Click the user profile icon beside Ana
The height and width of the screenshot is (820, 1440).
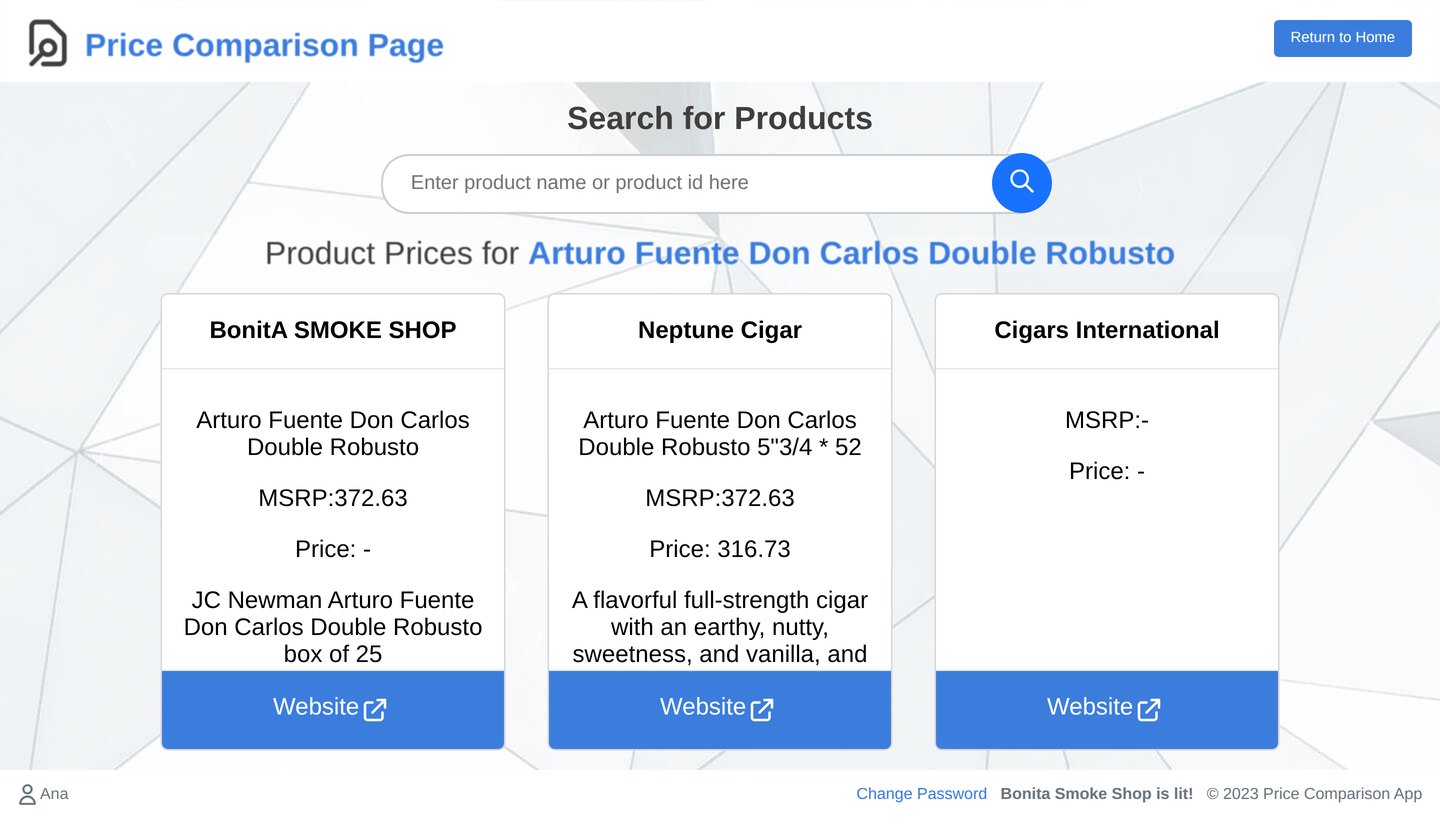pyautogui.click(x=28, y=794)
